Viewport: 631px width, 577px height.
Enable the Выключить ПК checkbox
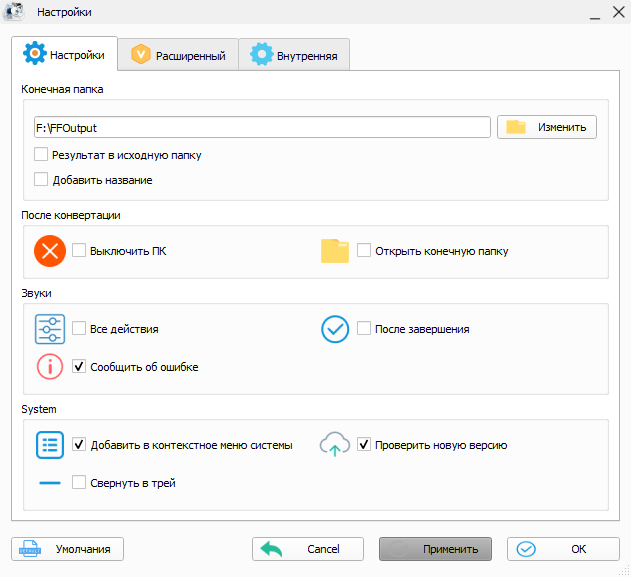click(79, 250)
